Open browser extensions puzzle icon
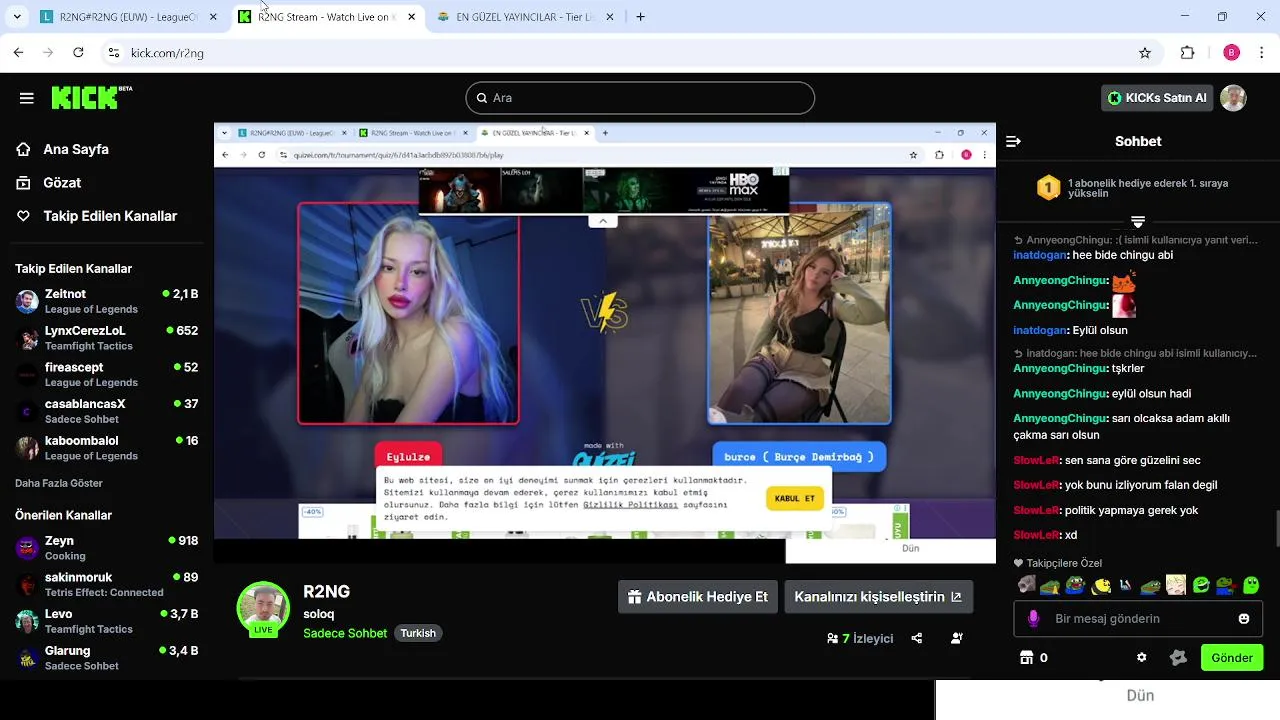 click(x=1188, y=53)
